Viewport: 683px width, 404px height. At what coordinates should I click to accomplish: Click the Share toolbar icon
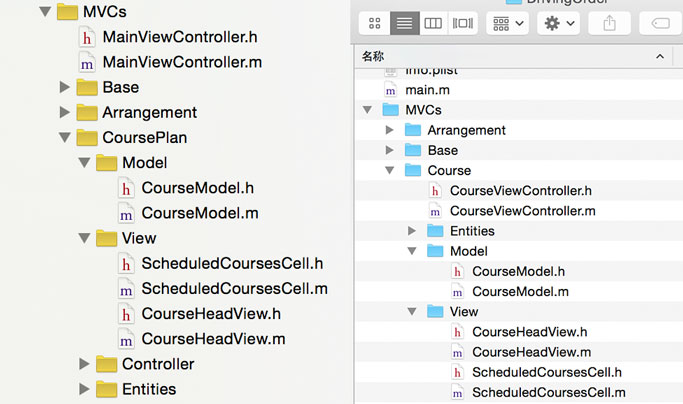pos(609,23)
